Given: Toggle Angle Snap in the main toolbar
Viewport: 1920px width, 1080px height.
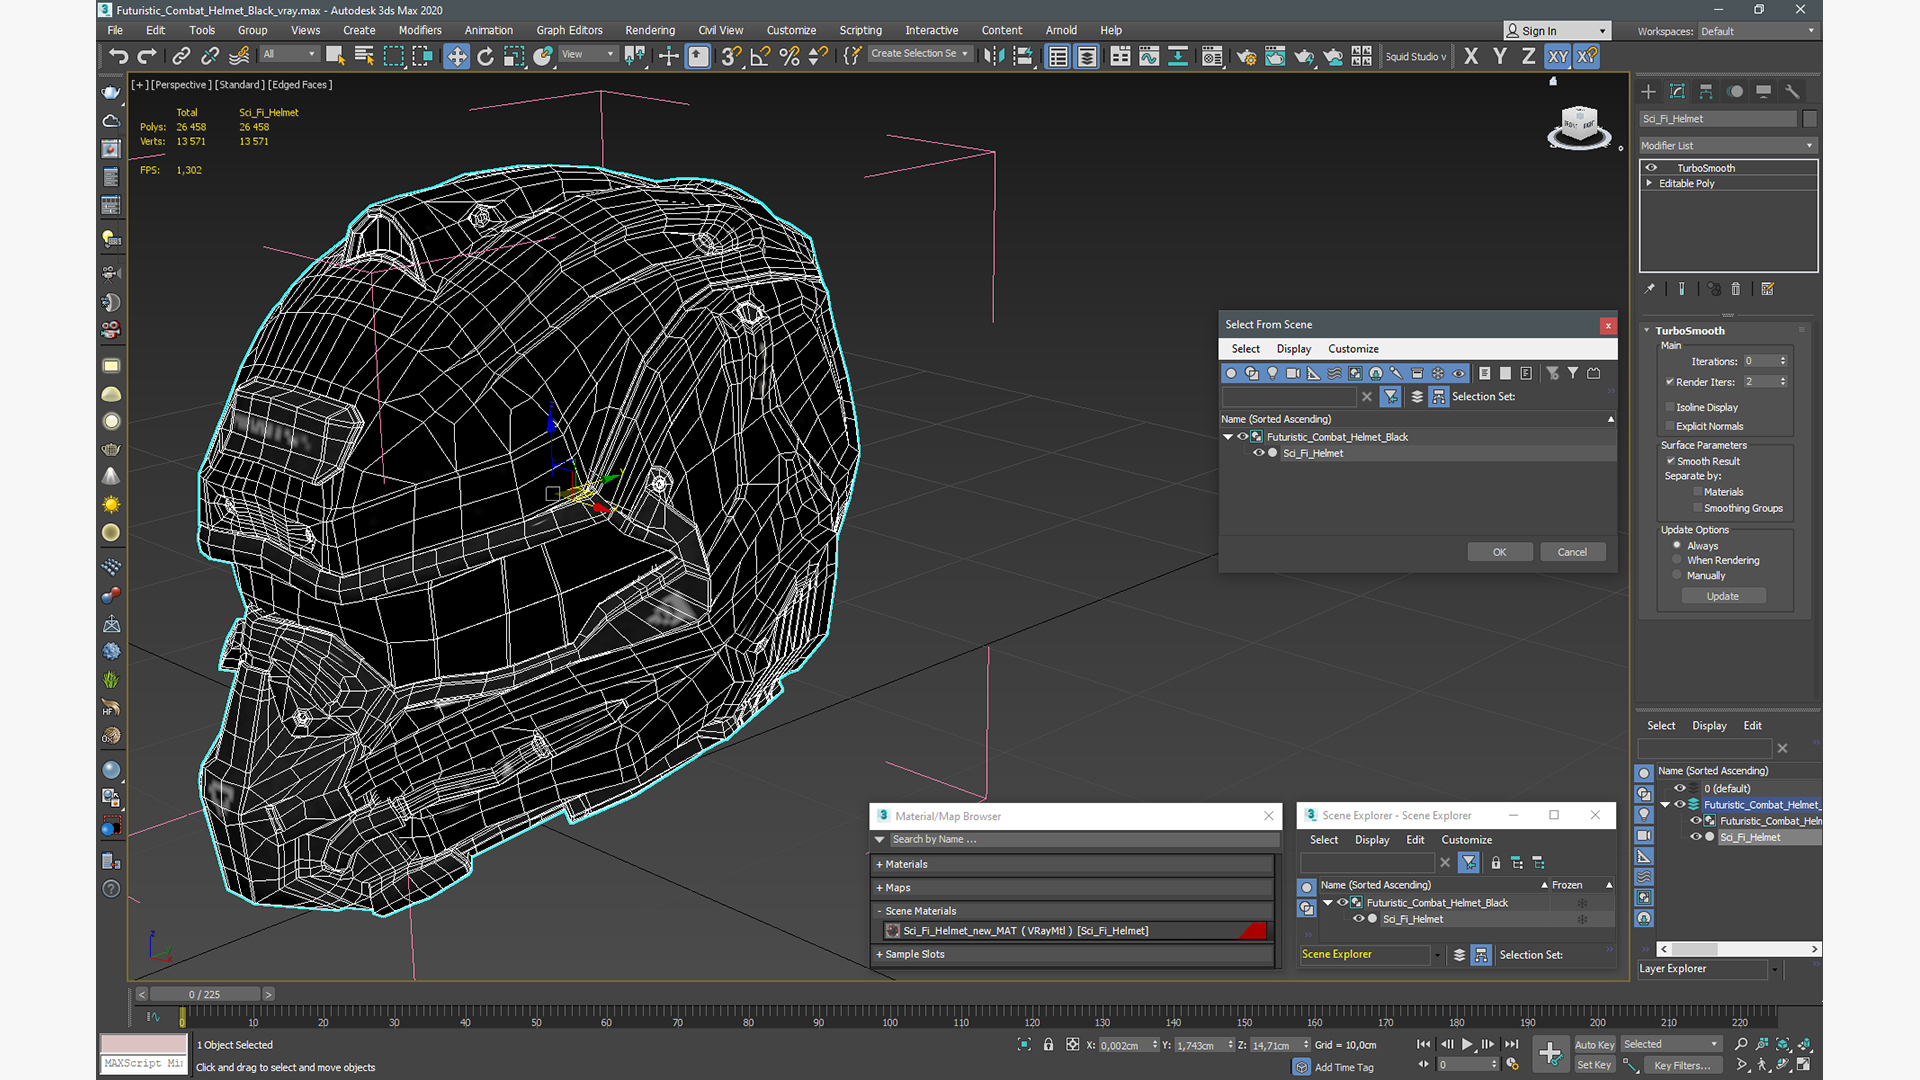Looking at the screenshot, I should click(760, 56).
